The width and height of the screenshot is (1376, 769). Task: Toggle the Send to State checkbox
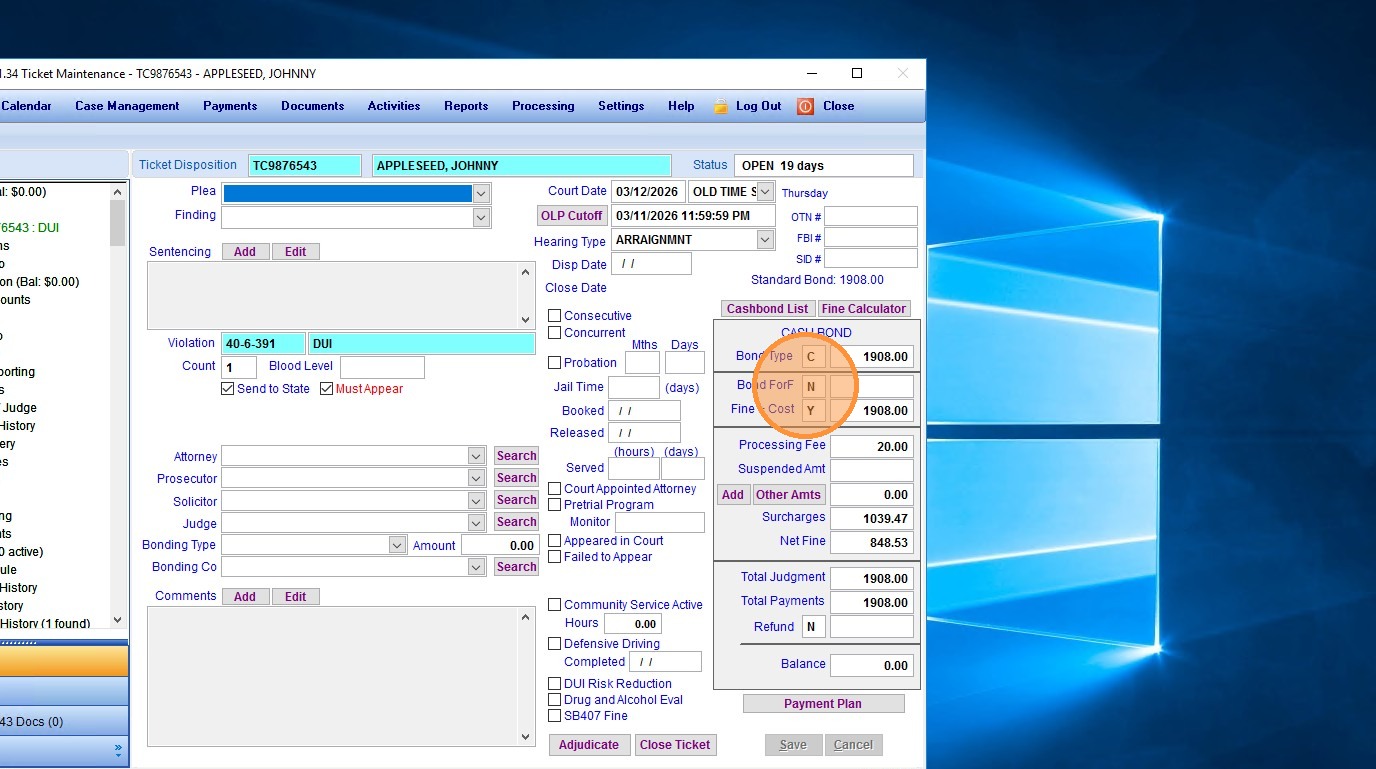tap(228, 389)
